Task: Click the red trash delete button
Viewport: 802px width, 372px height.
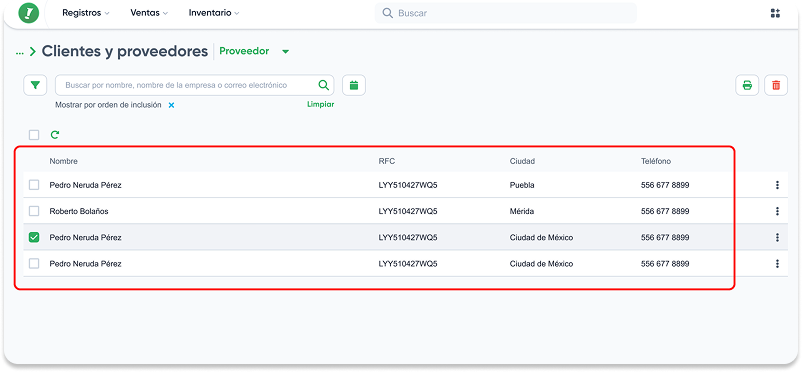Action: 776,85
